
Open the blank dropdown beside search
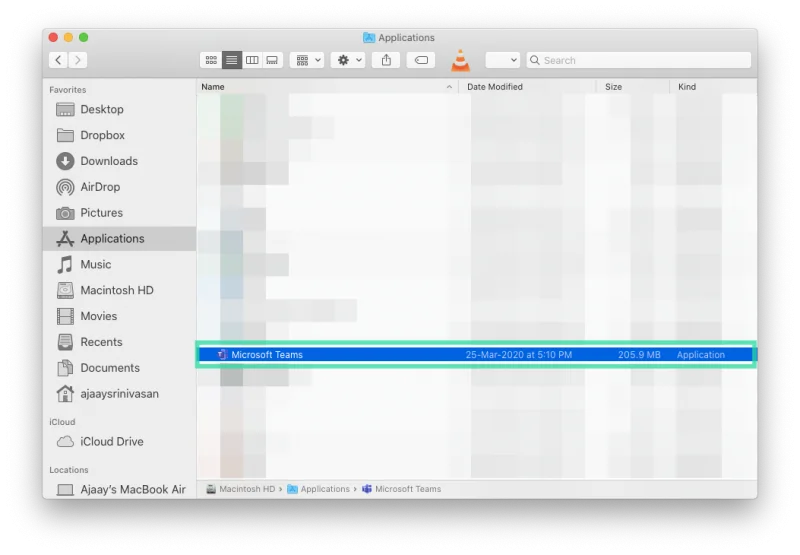coord(503,60)
